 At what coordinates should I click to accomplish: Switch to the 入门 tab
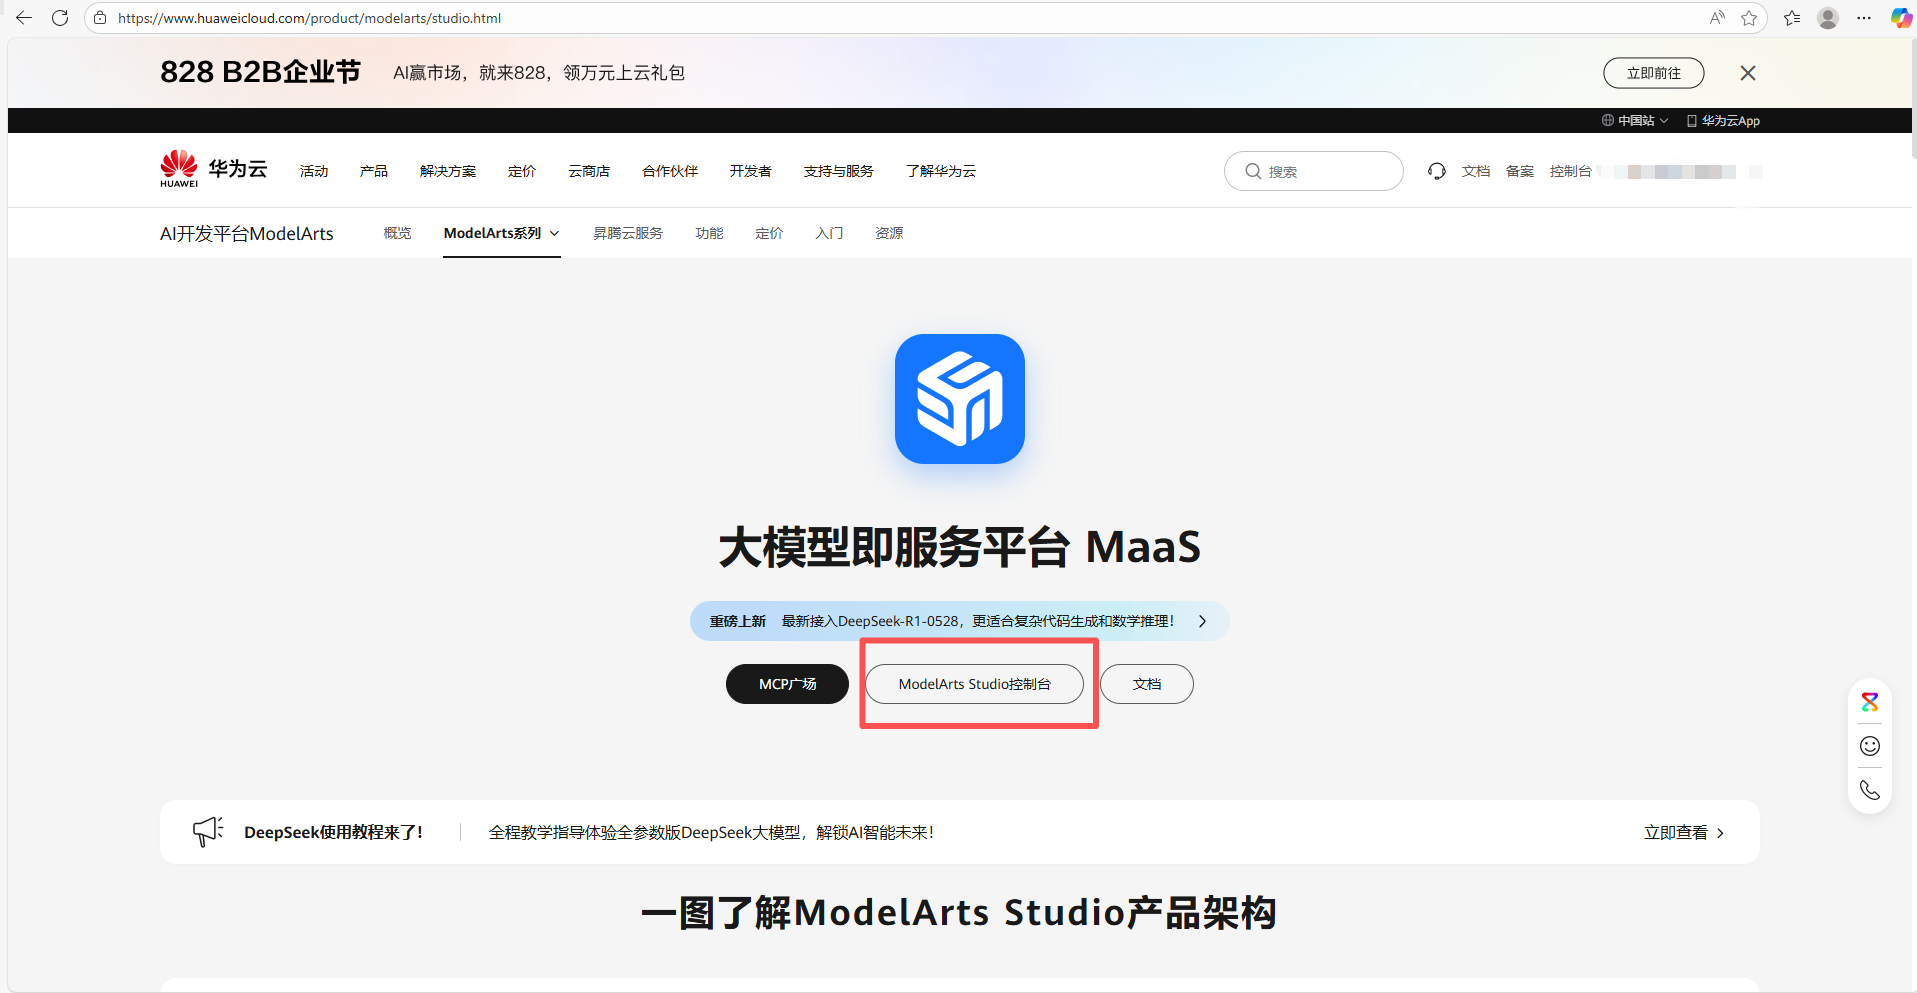829,233
